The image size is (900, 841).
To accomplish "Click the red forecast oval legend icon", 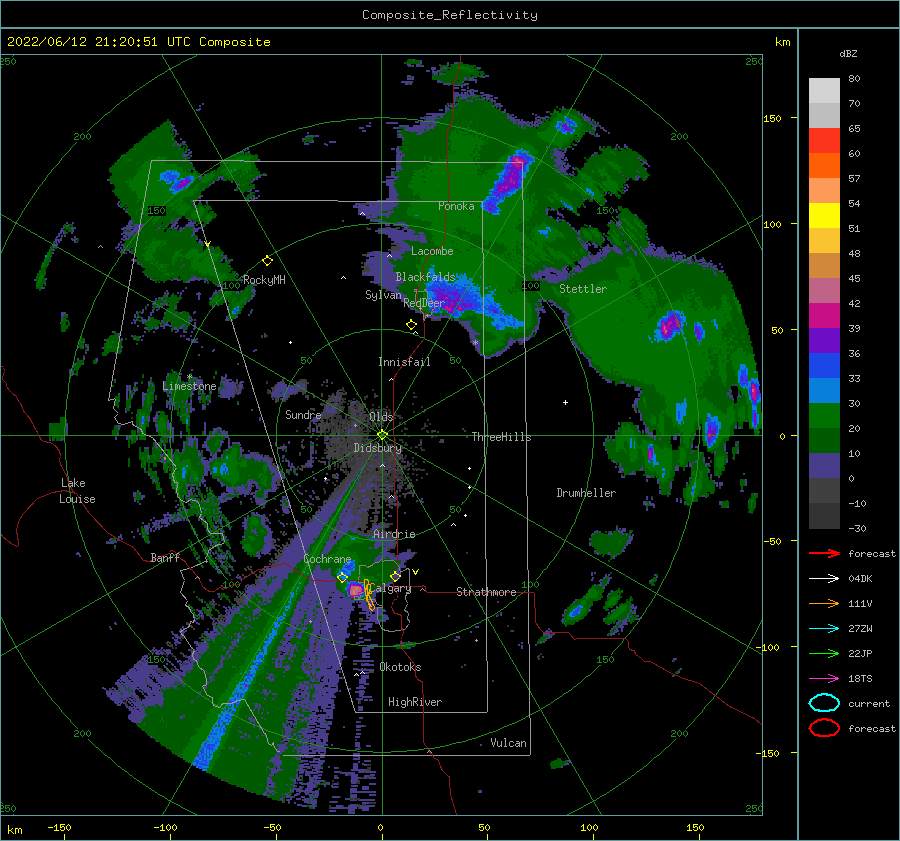I will point(824,728).
